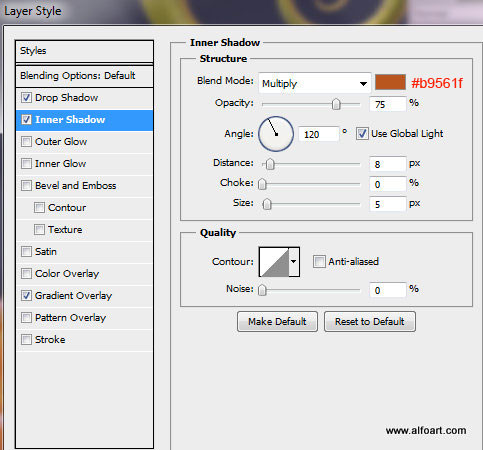Screen dimensions: 483x450
Task: Enable the Inner Glow checkbox
Action: (x=26, y=164)
